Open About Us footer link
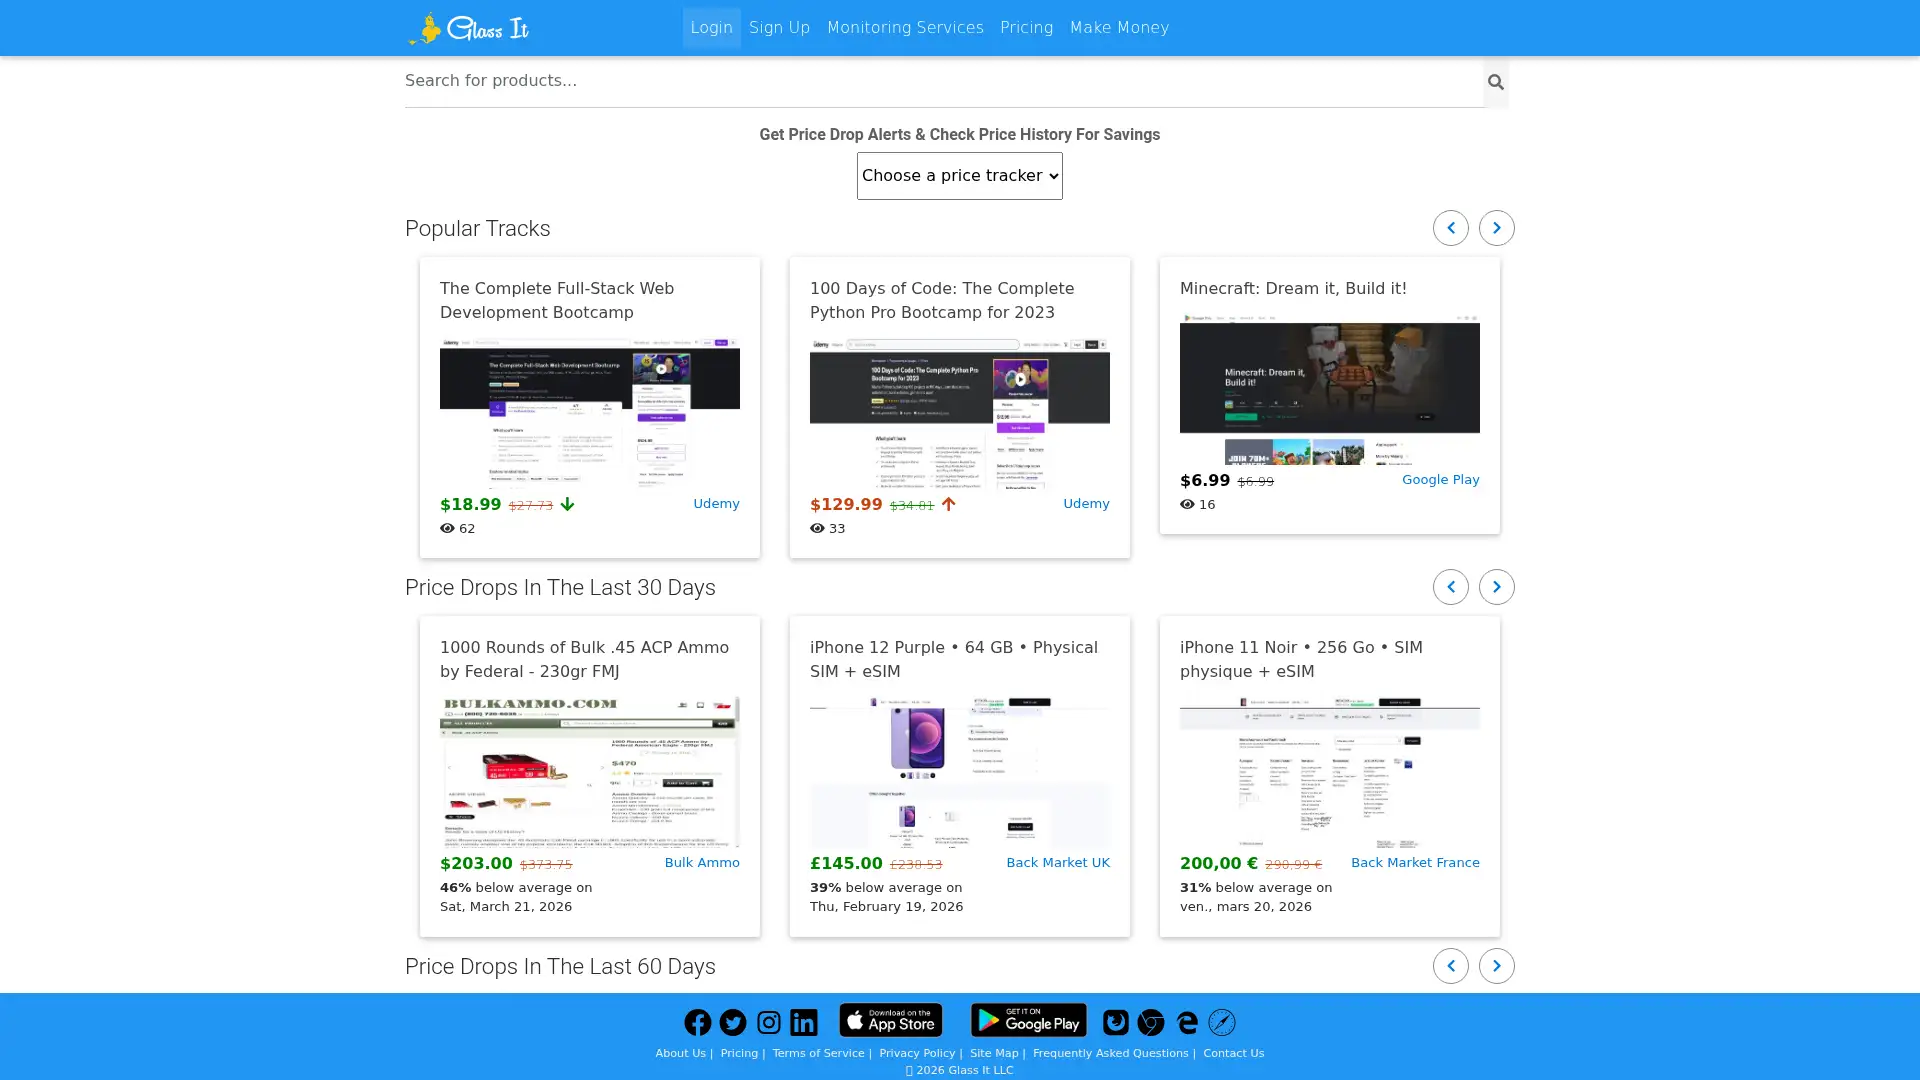The width and height of the screenshot is (1920, 1080). pyautogui.click(x=680, y=1053)
